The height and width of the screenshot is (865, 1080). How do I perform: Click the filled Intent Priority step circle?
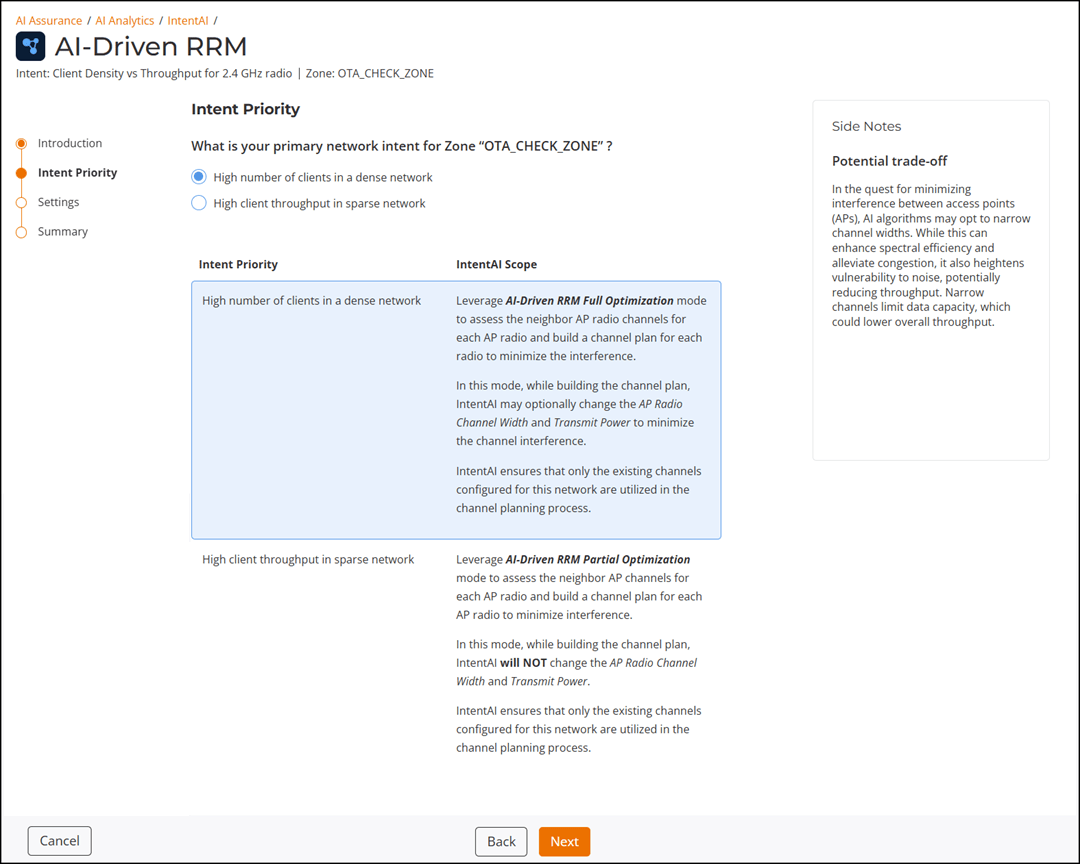pos(20,172)
